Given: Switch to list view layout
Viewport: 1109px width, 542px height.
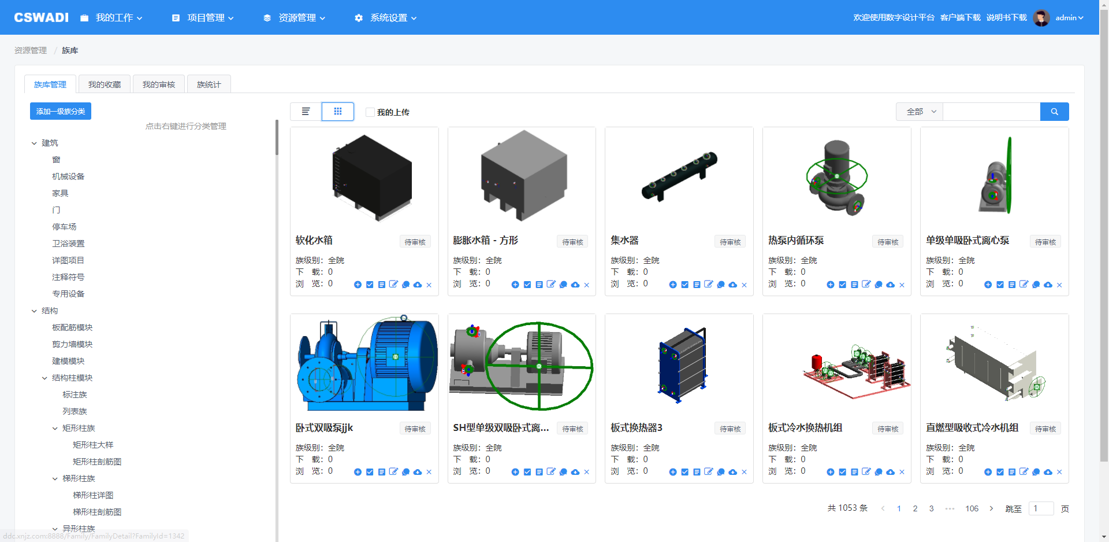Looking at the screenshot, I should (x=306, y=112).
